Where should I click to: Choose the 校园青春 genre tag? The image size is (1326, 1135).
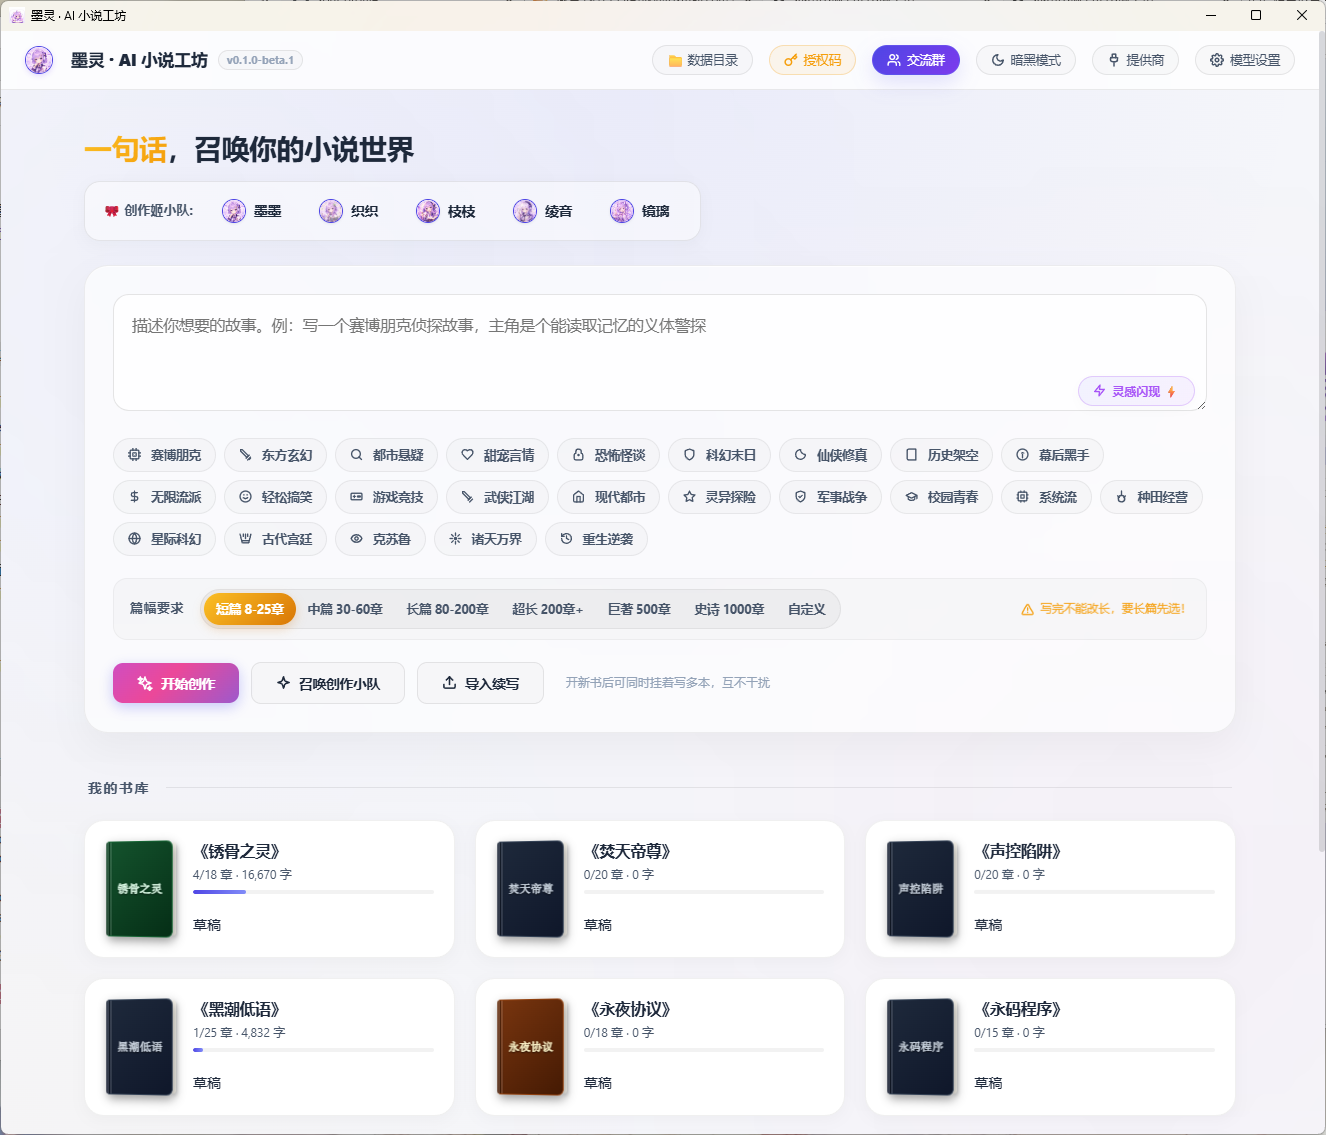[941, 497]
